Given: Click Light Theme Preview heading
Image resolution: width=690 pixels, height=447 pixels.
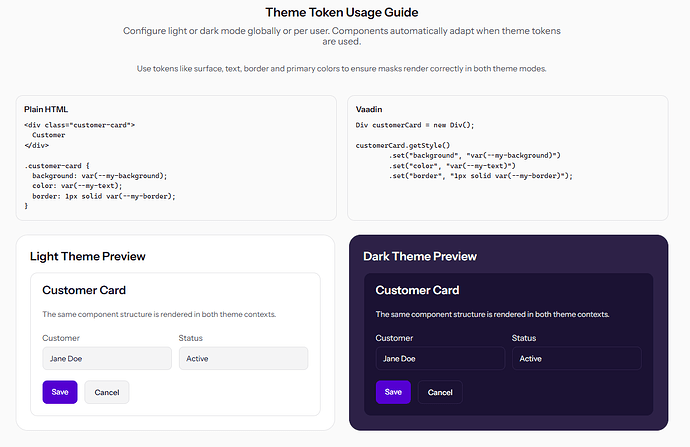Looking at the screenshot, I should point(88,256).
